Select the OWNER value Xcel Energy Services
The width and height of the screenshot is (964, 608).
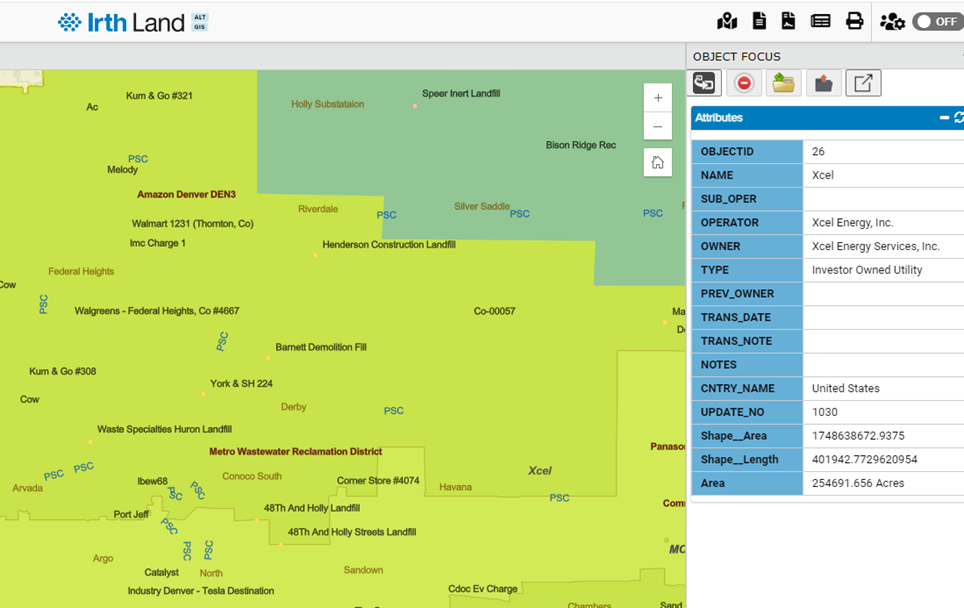(875, 247)
